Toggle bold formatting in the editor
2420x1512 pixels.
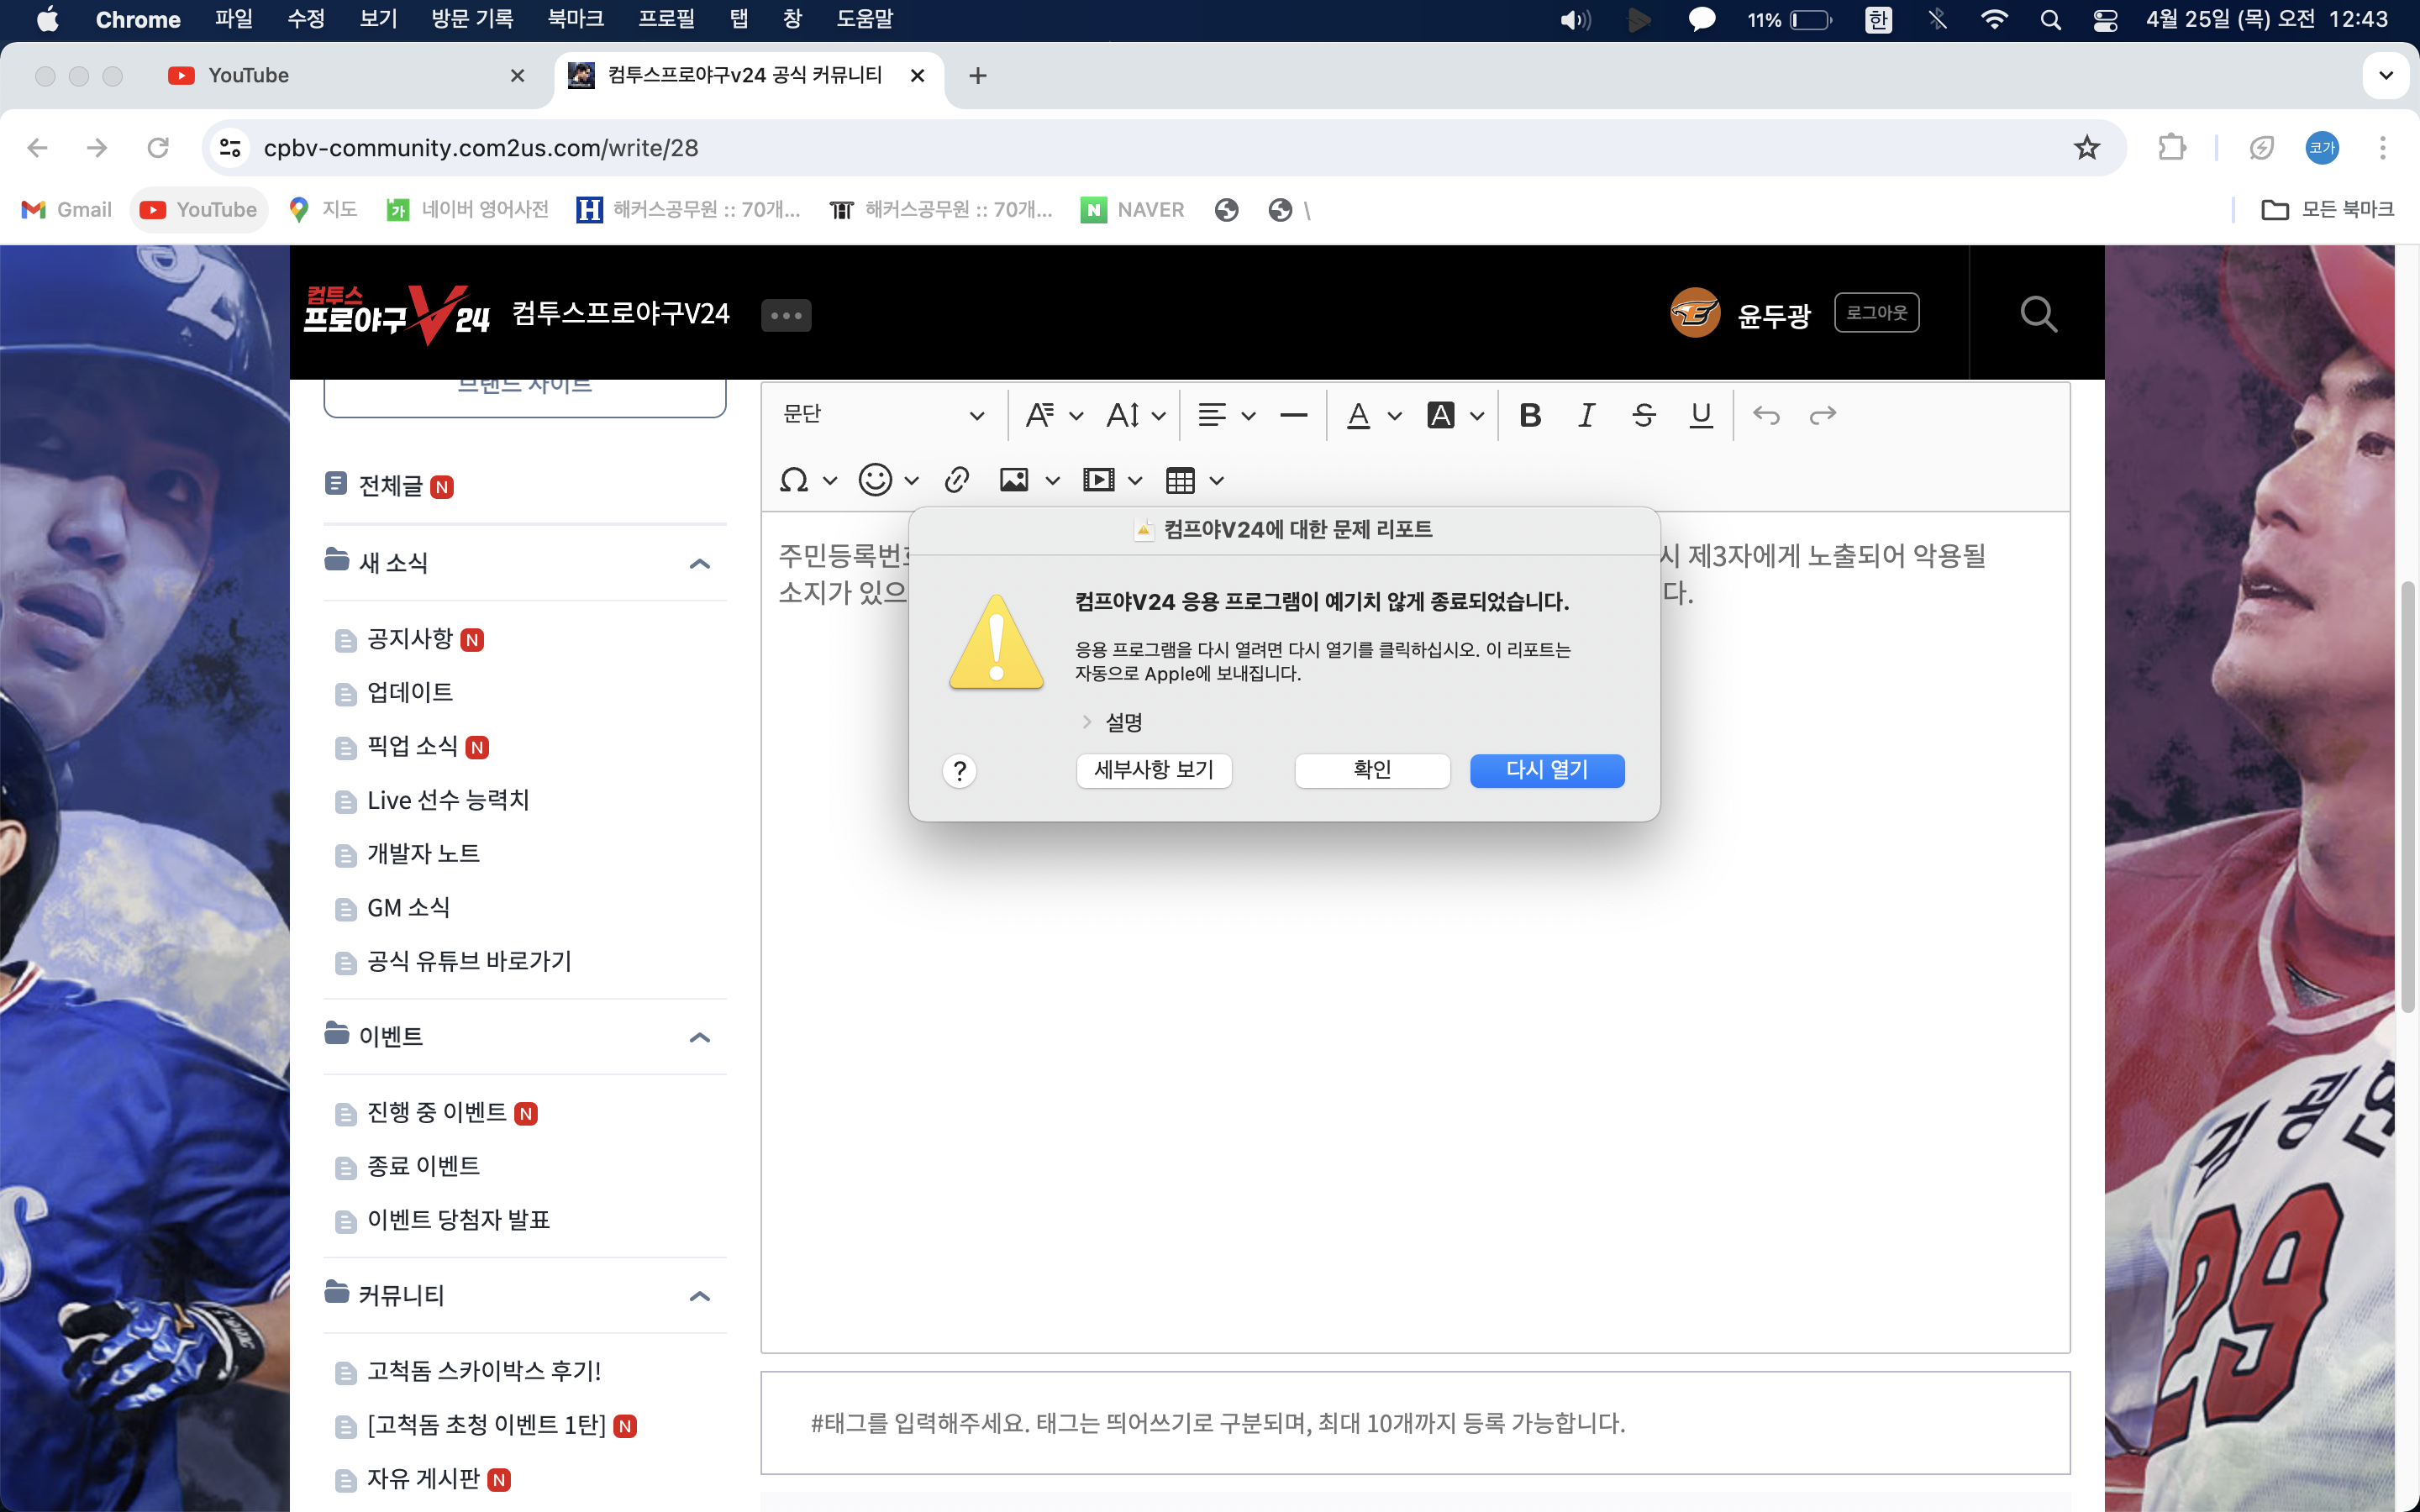point(1529,415)
